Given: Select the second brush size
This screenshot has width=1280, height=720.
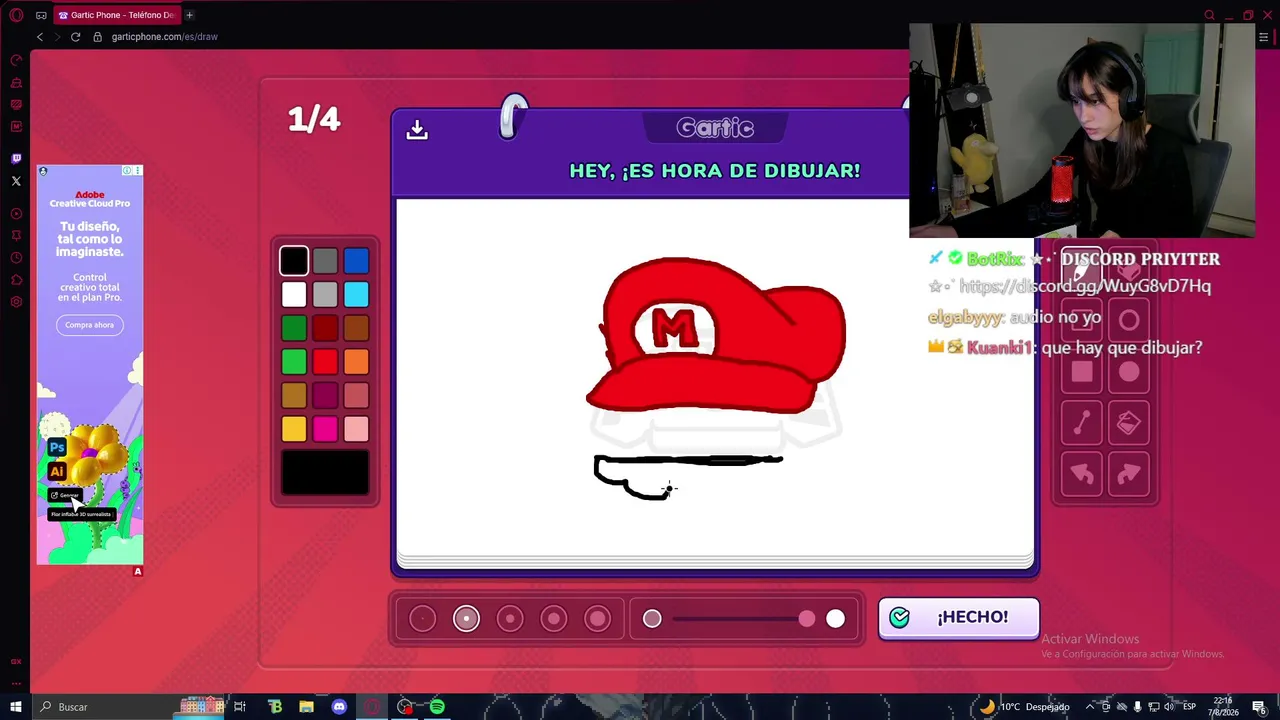Looking at the screenshot, I should [x=466, y=619].
